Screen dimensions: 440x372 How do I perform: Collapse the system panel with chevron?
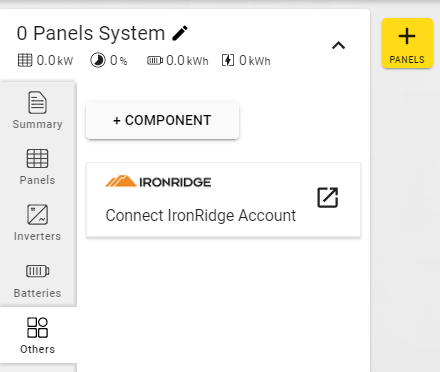(338, 45)
